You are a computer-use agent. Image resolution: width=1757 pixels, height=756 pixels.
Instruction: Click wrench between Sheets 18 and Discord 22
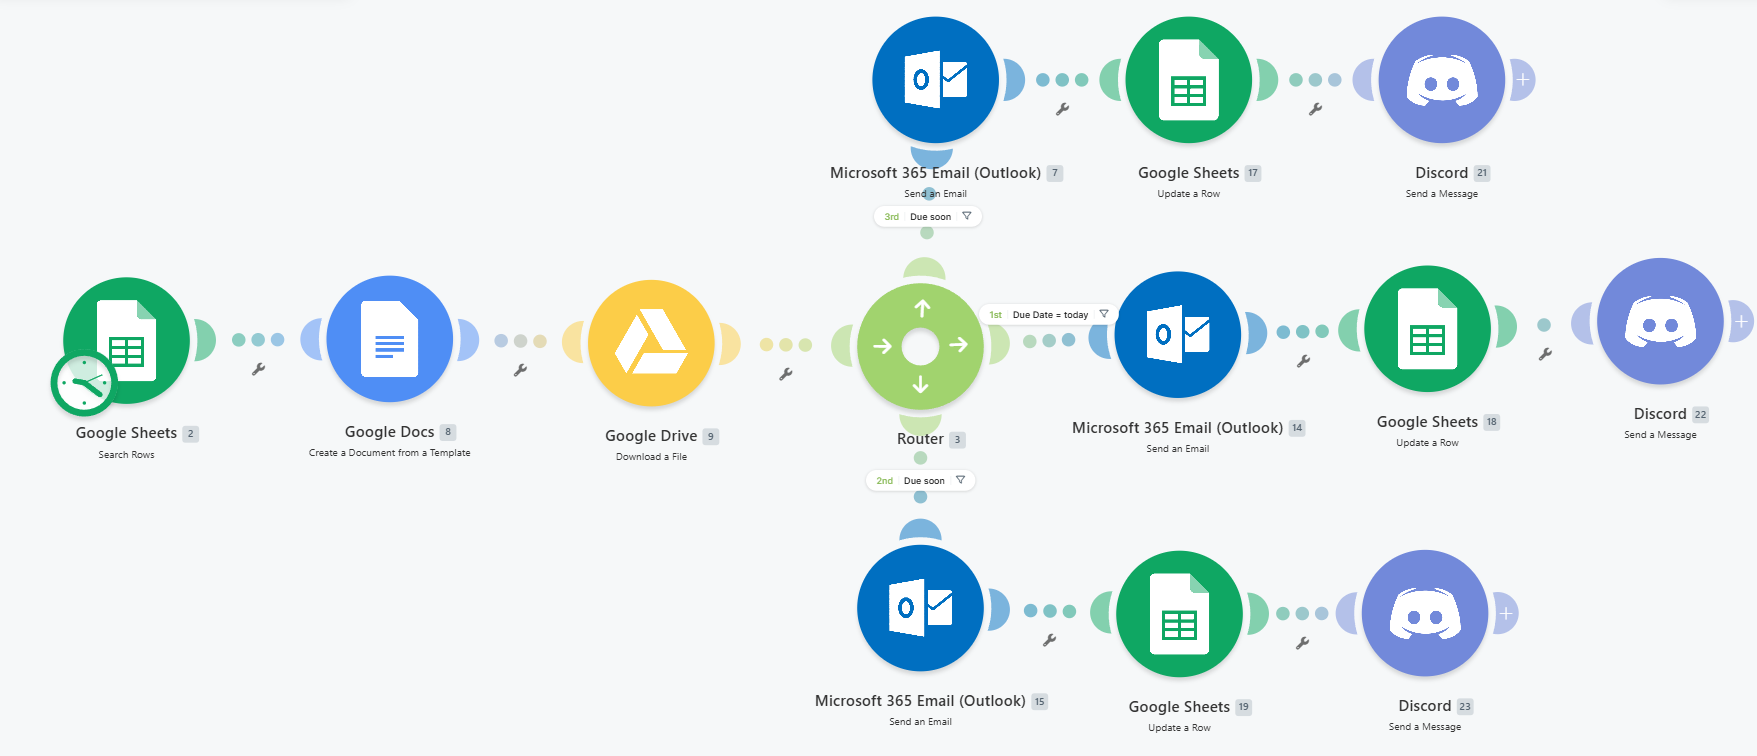coord(1545,354)
